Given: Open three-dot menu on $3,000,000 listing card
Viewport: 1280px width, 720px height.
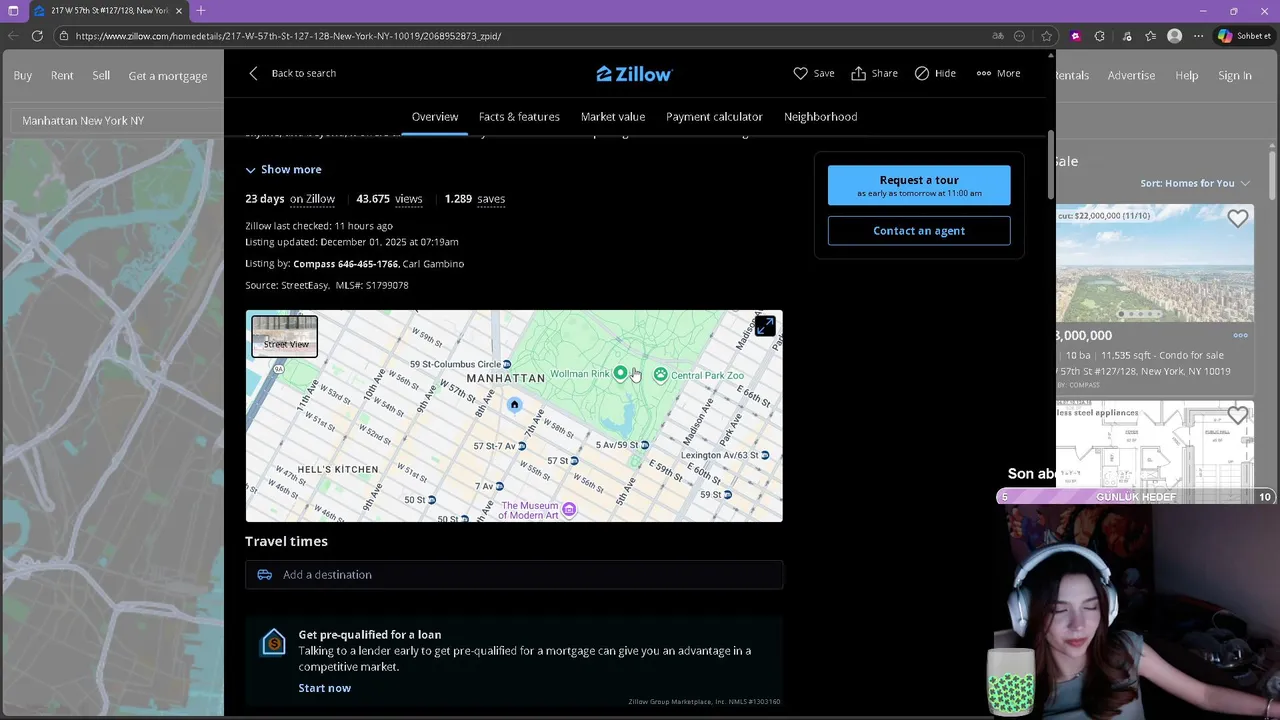Looking at the screenshot, I should tap(1240, 335).
